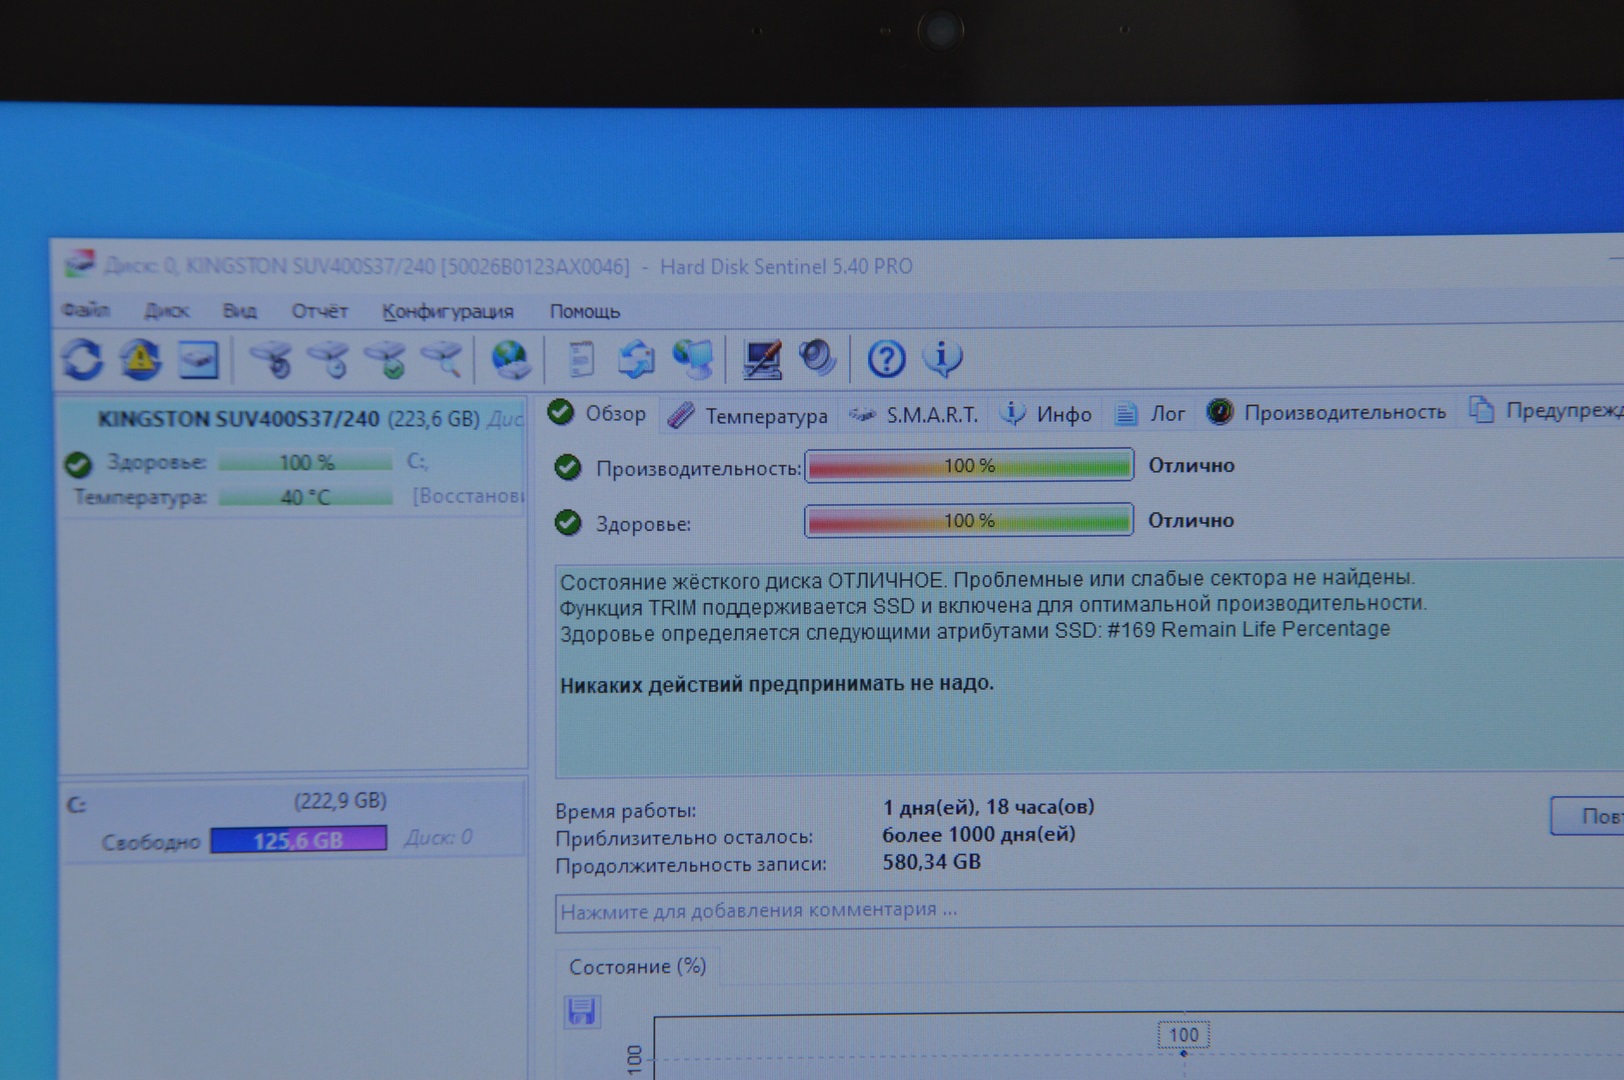This screenshot has width=1624, height=1080.
Task: Click the monitor configuration toolbar icon
Action: [762, 358]
